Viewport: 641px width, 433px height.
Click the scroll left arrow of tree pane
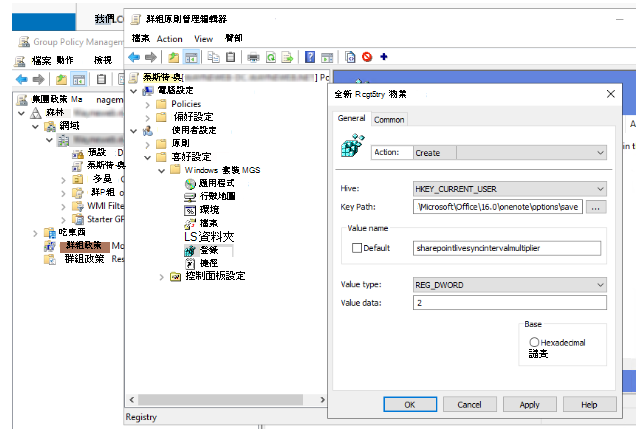(x=132, y=399)
